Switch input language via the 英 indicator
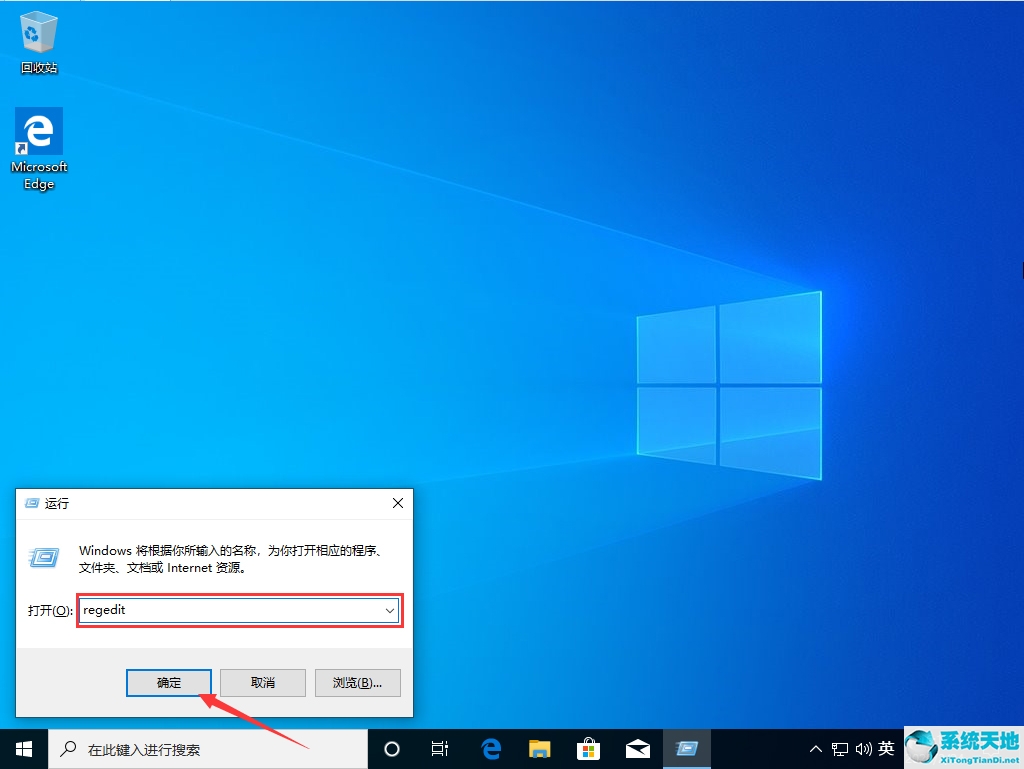 [x=888, y=748]
